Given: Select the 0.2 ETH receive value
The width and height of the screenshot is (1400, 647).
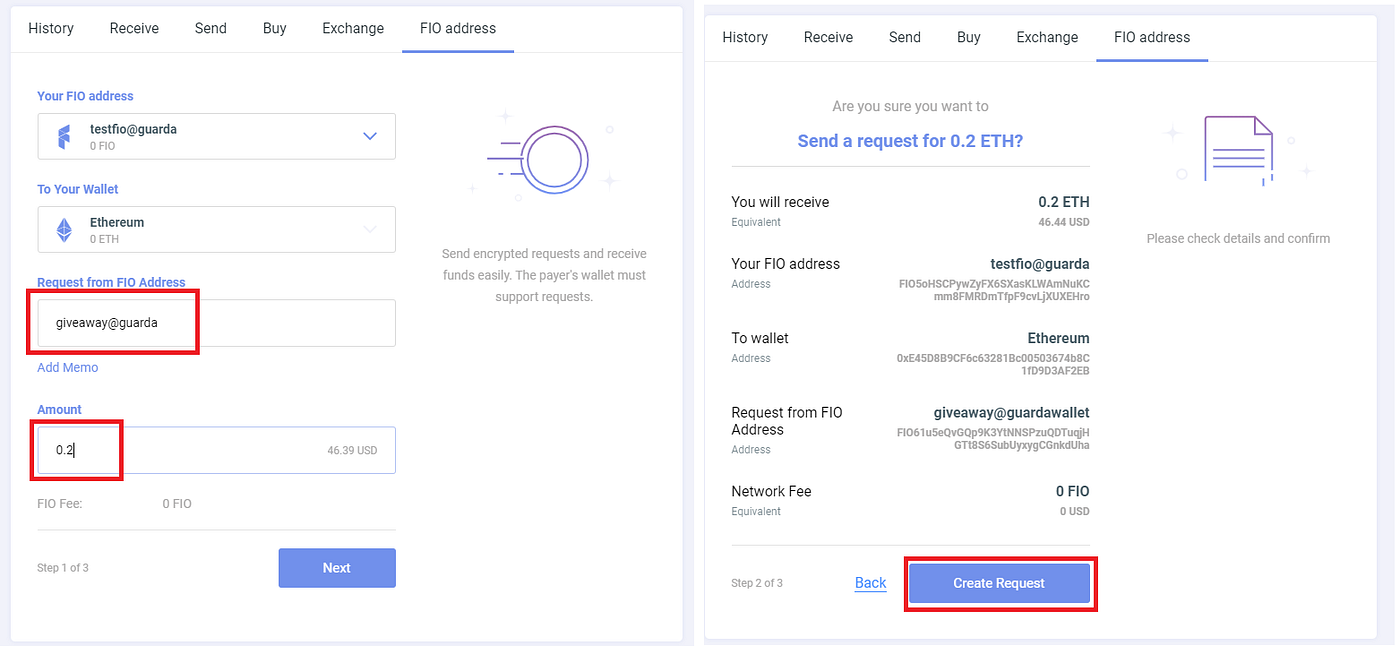Looking at the screenshot, I should 1064,202.
